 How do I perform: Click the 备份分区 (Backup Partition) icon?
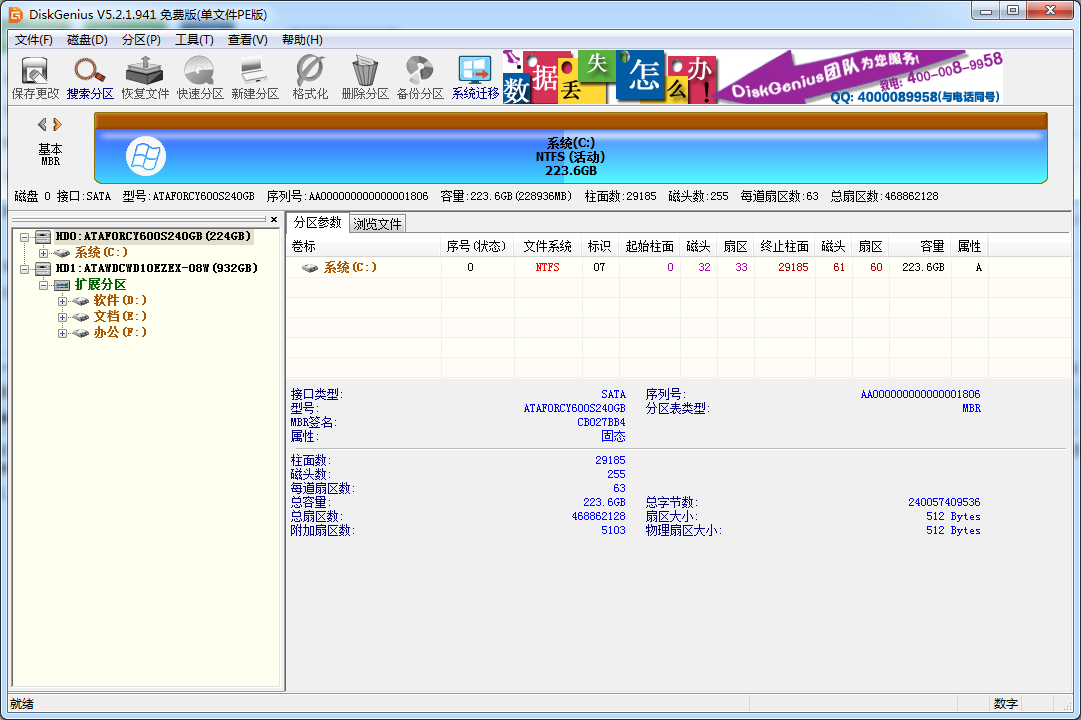pyautogui.click(x=419, y=77)
